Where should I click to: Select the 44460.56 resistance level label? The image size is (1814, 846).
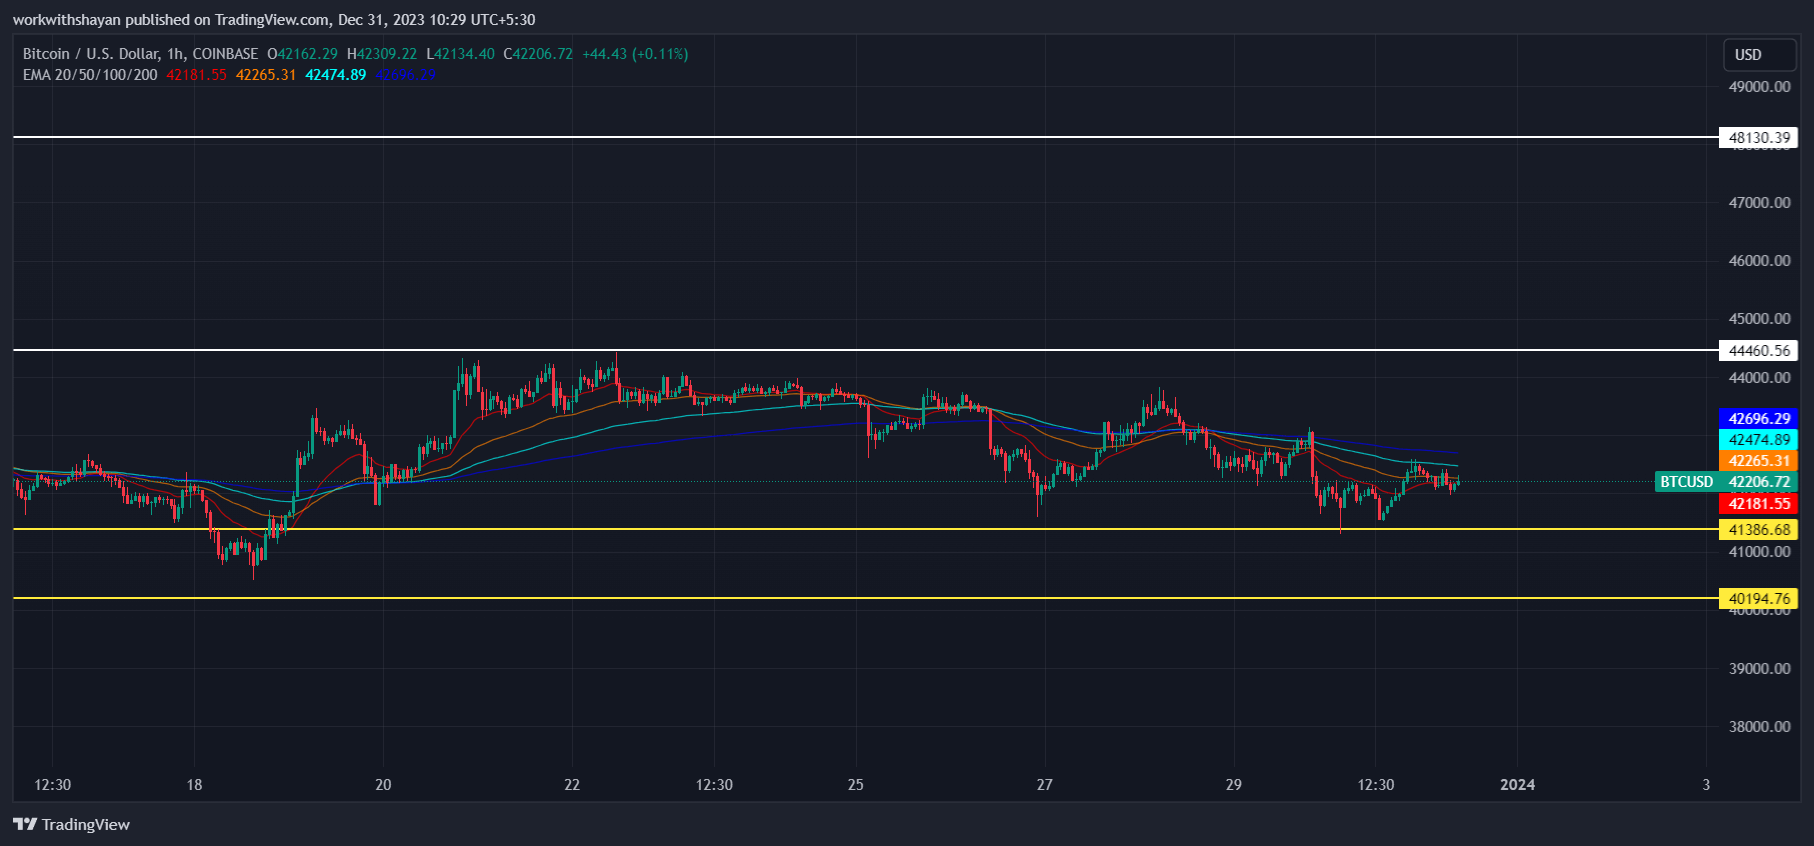coord(1758,351)
